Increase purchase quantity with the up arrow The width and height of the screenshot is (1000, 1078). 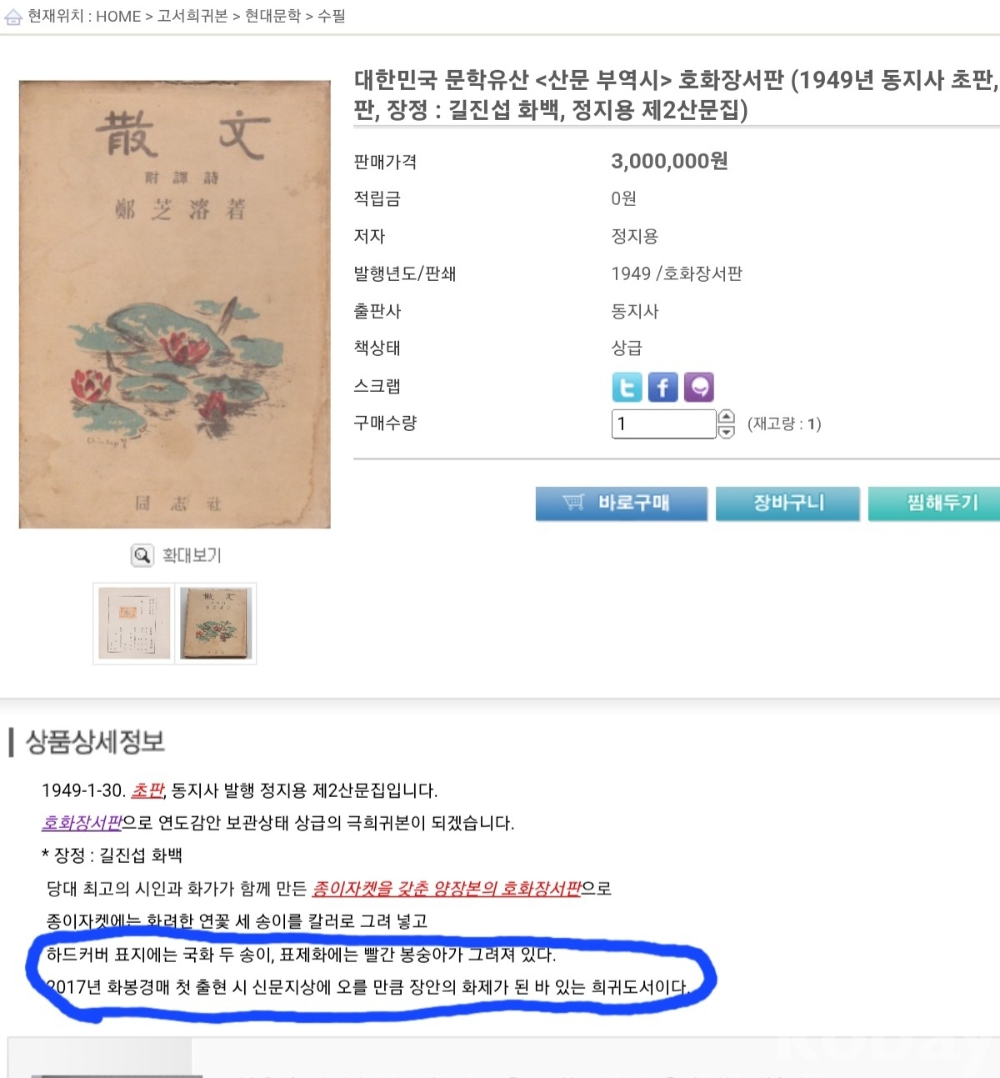coord(726,416)
